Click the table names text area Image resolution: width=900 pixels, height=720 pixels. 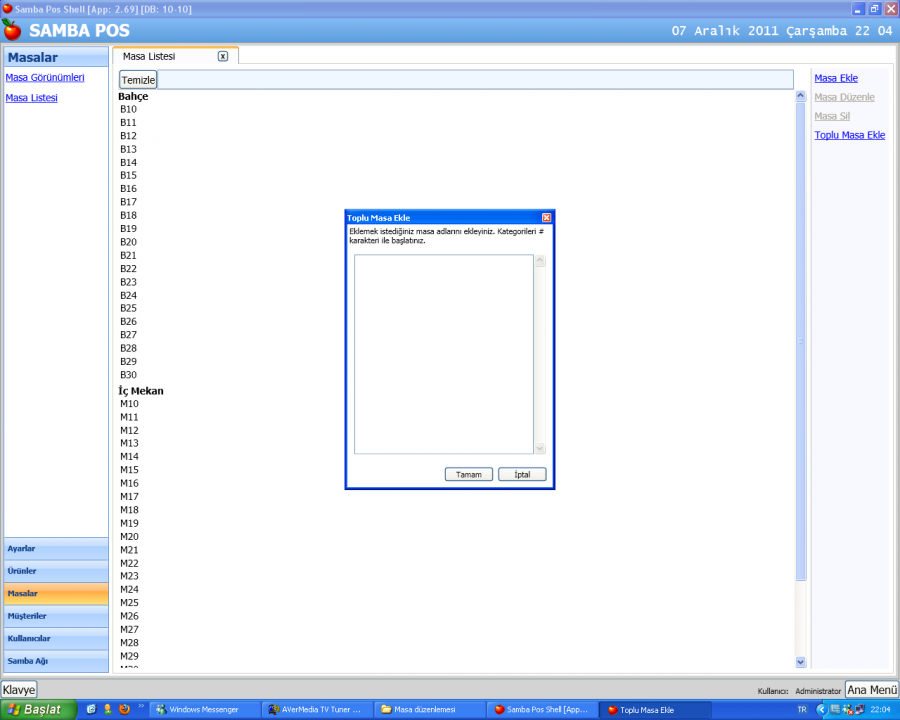click(x=444, y=354)
